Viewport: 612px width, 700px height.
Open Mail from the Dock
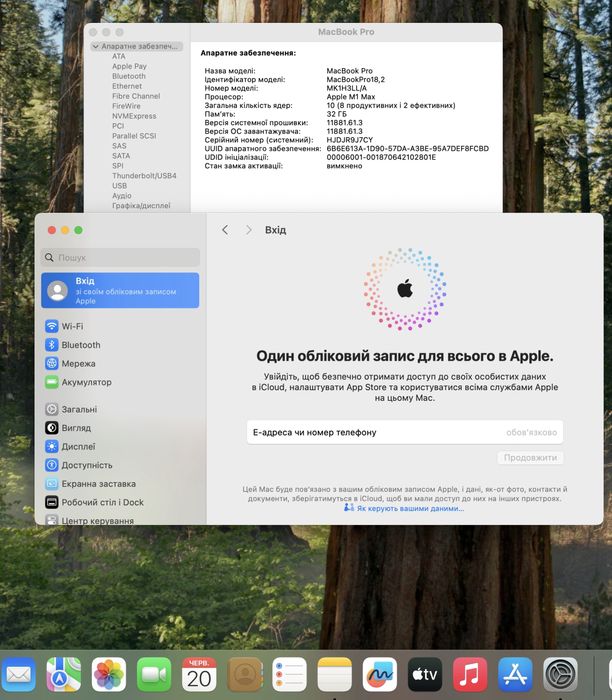tap(18, 674)
